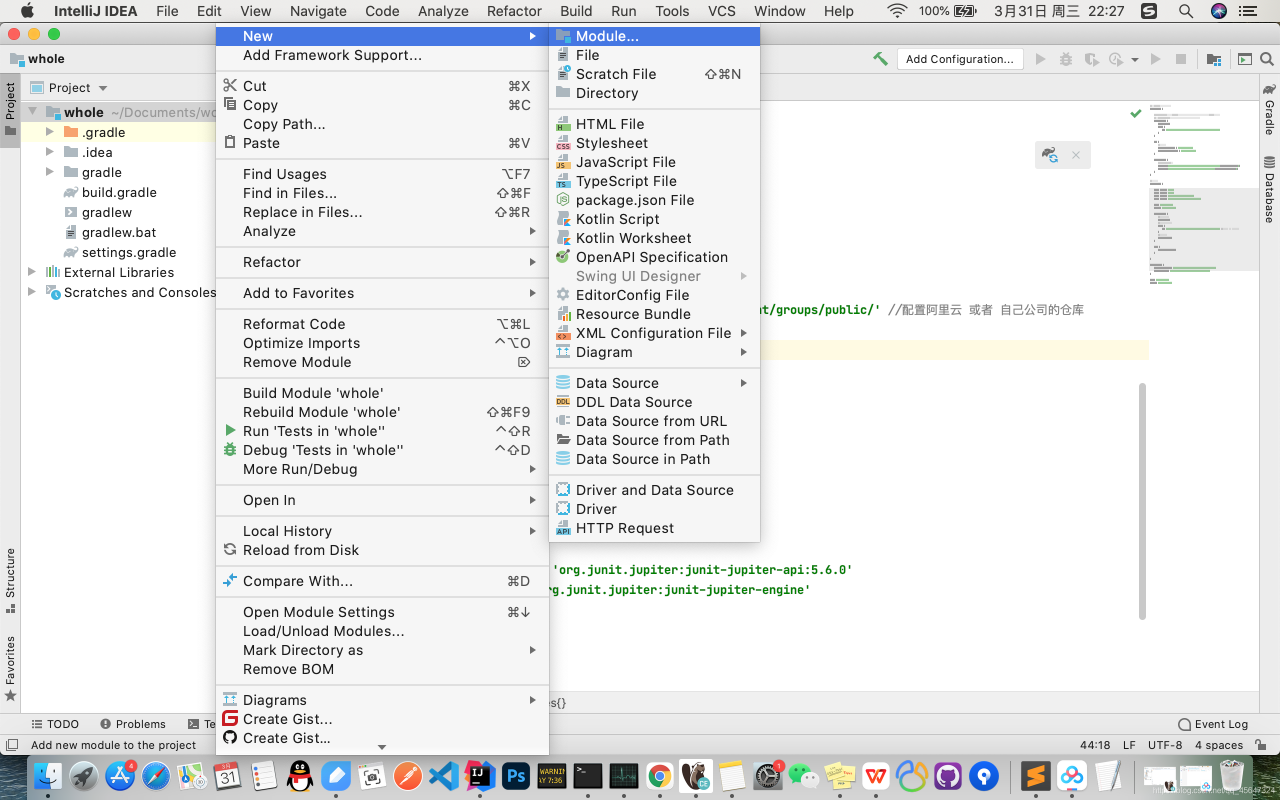Show more context menu items with bottom arrow
The height and width of the screenshot is (800, 1280).
(x=381, y=748)
